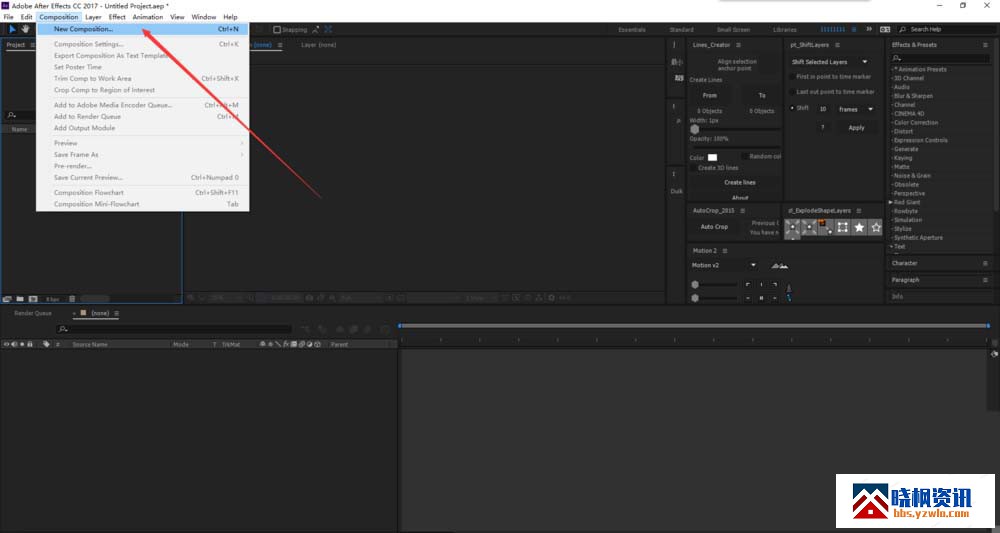Image resolution: width=1000 pixels, height=533 pixels.
Task: Open the Character panel menu icon
Action: pos(985,263)
